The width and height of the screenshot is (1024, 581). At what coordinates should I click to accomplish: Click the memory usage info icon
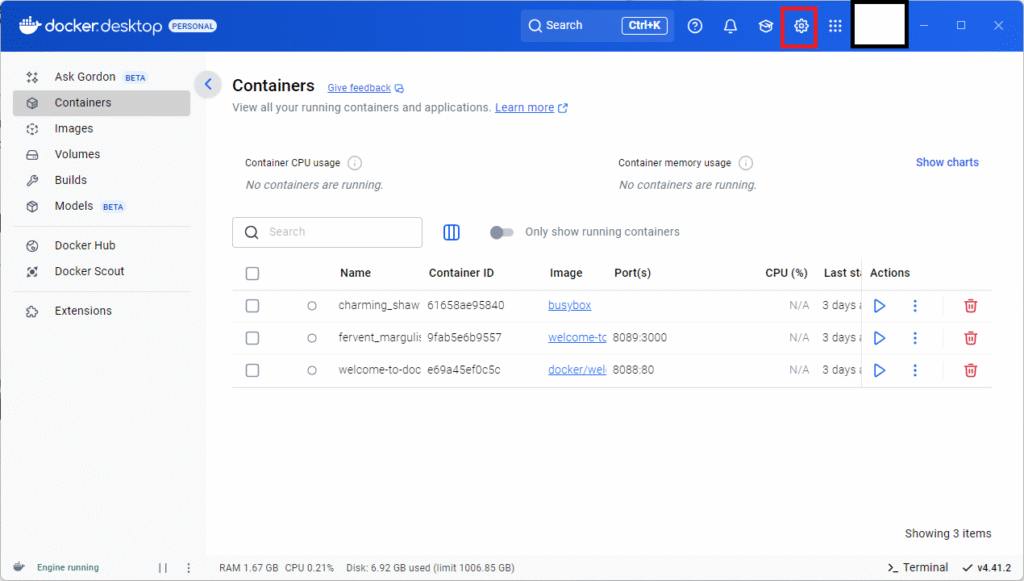745,163
